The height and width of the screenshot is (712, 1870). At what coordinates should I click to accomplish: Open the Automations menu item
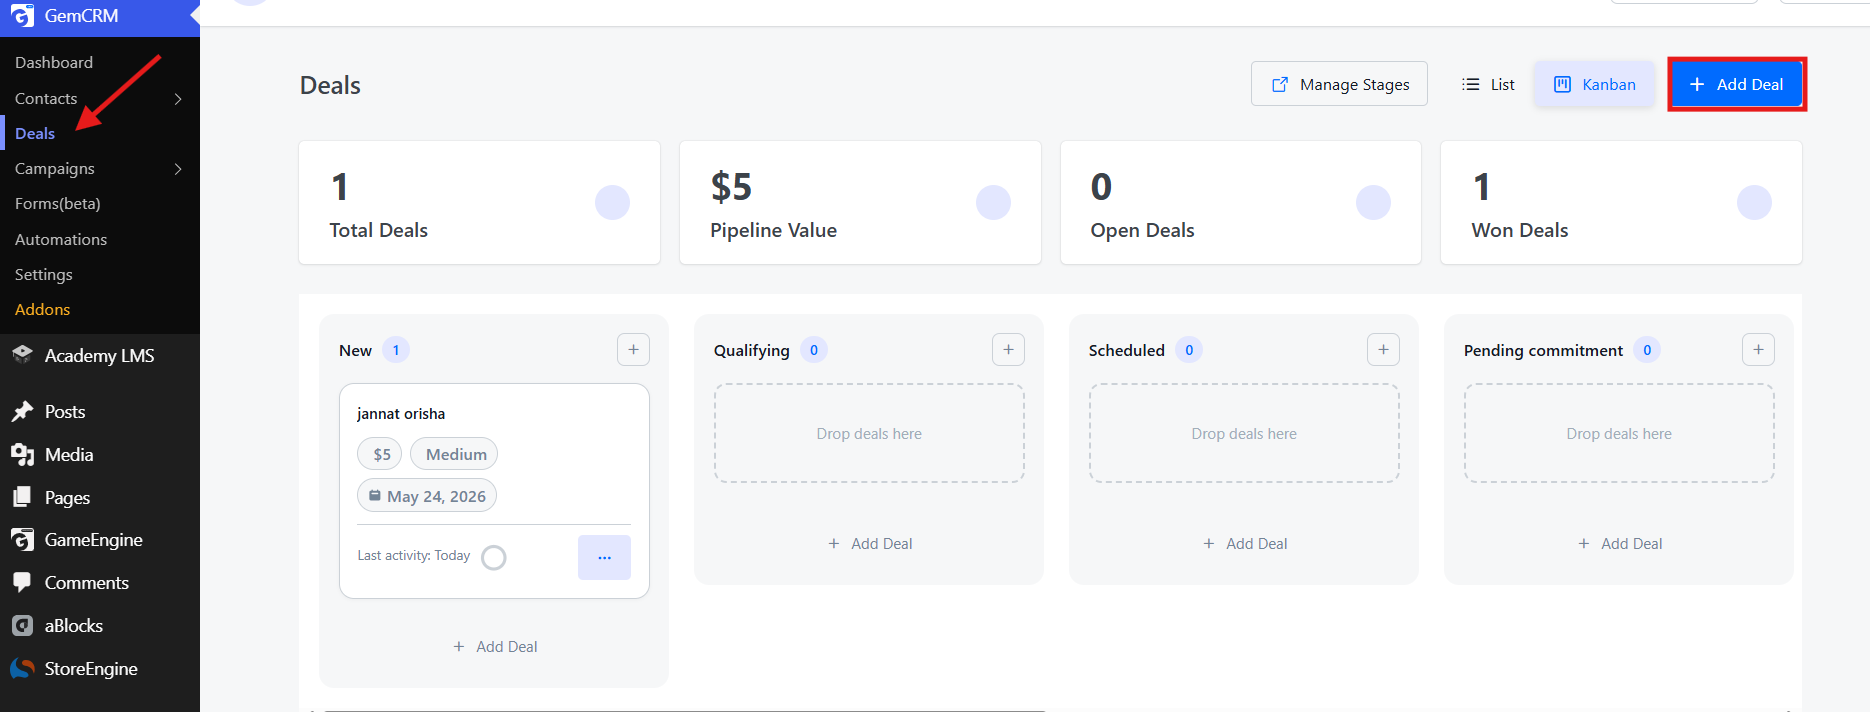coord(61,239)
